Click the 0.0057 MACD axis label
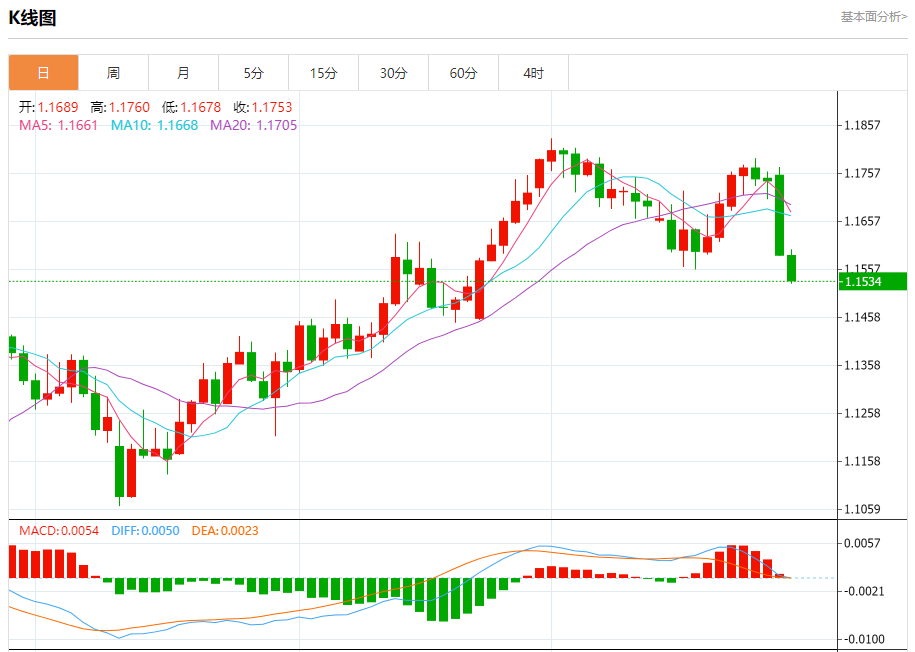 [862, 543]
